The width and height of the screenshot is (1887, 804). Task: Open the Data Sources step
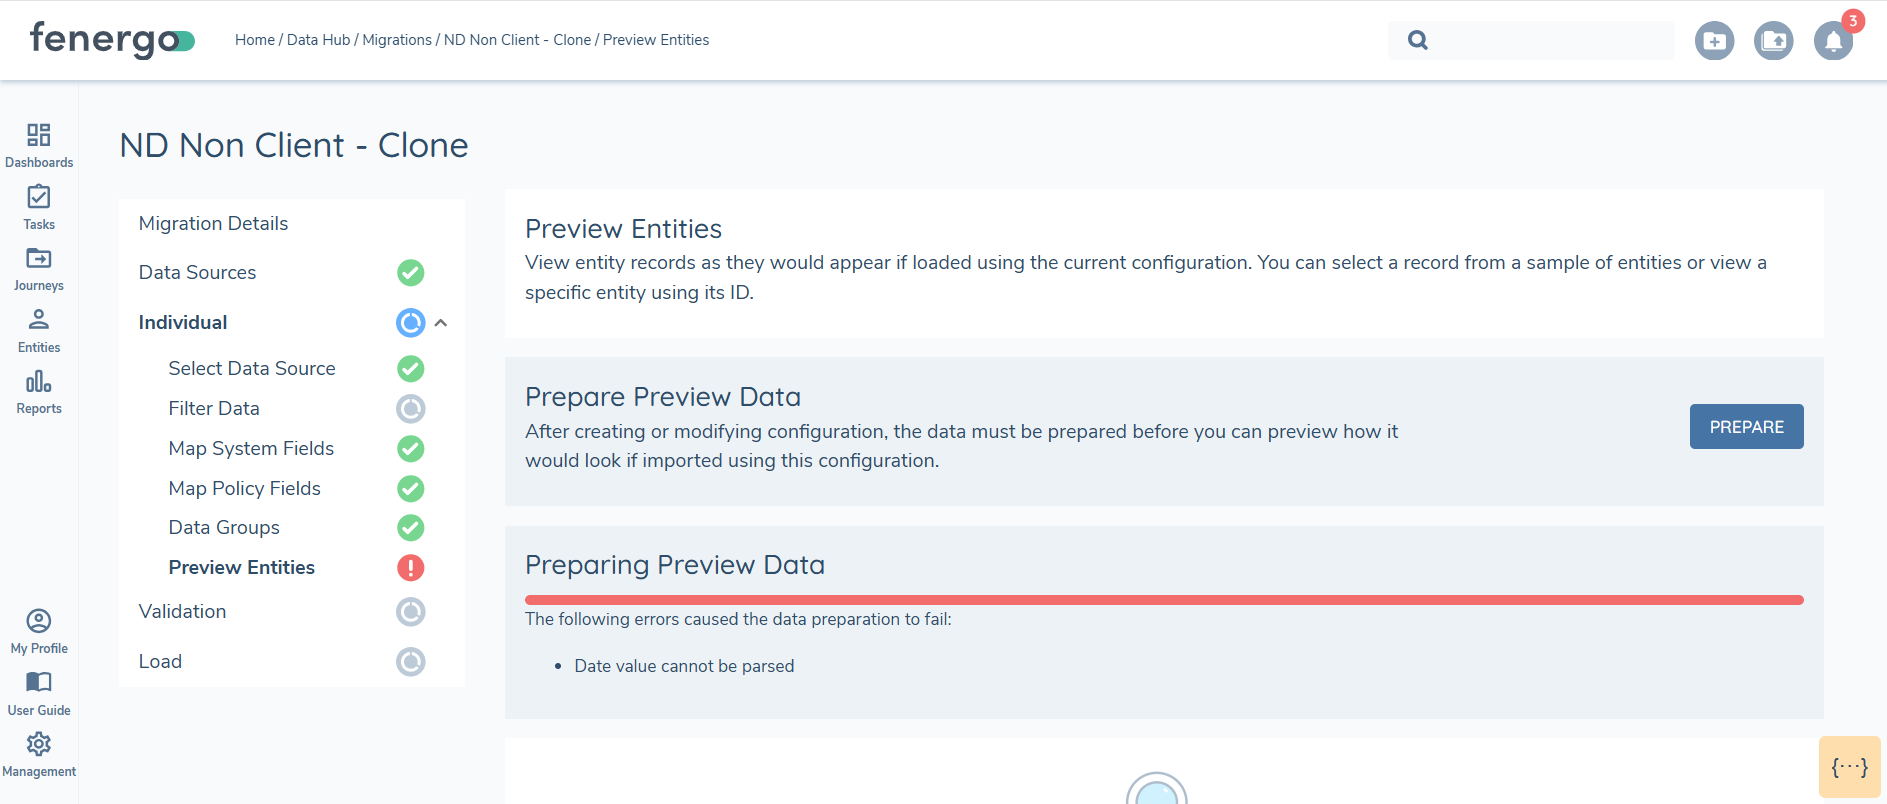coord(197,272)
